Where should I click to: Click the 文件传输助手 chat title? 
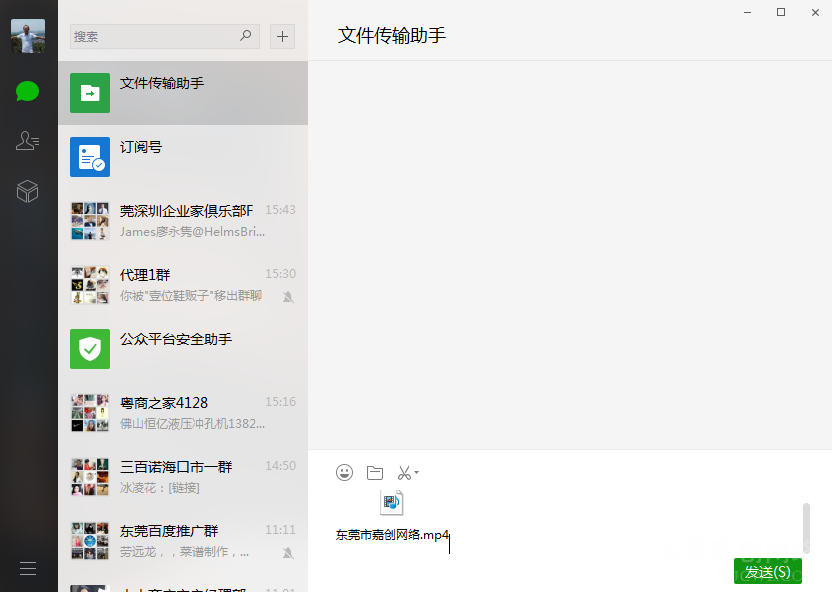click(x=392, y=36)
